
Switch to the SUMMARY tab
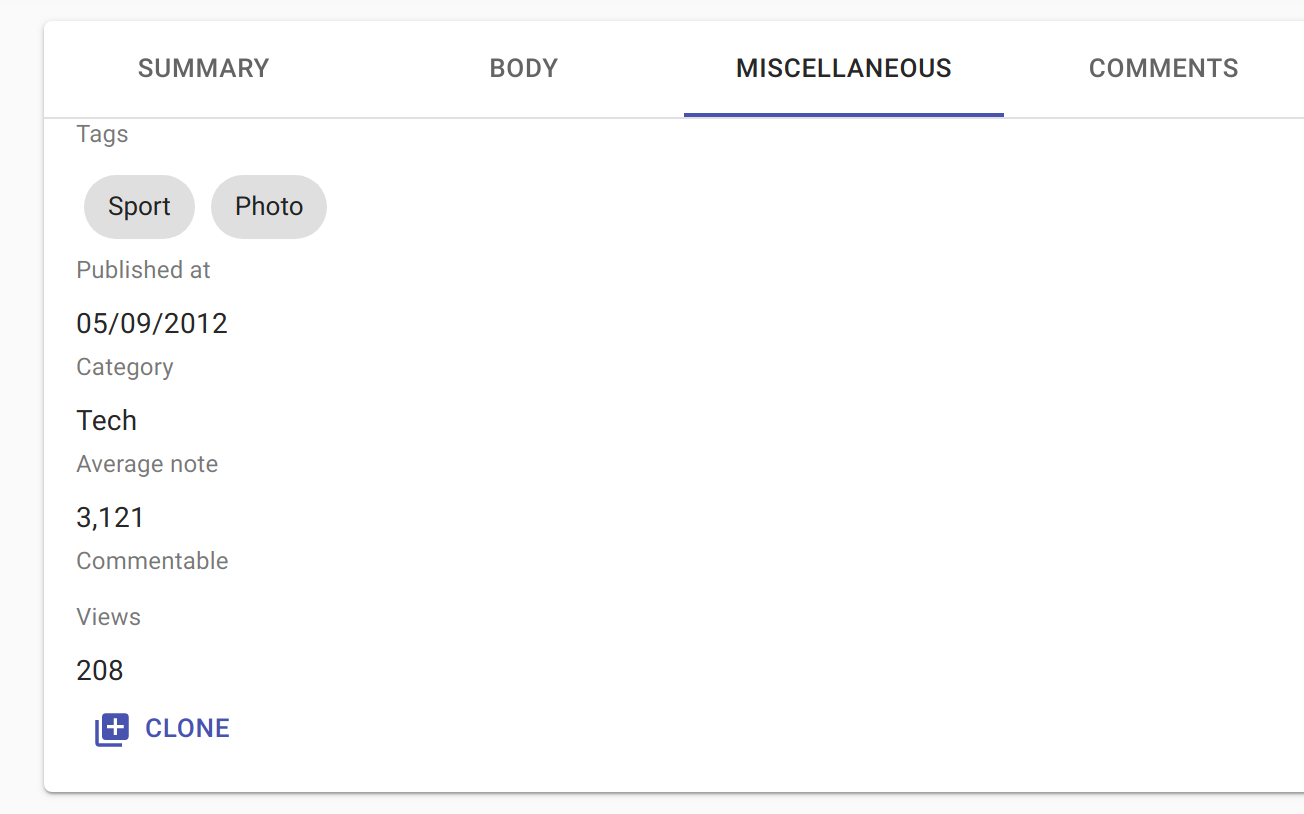click(203, 68)
